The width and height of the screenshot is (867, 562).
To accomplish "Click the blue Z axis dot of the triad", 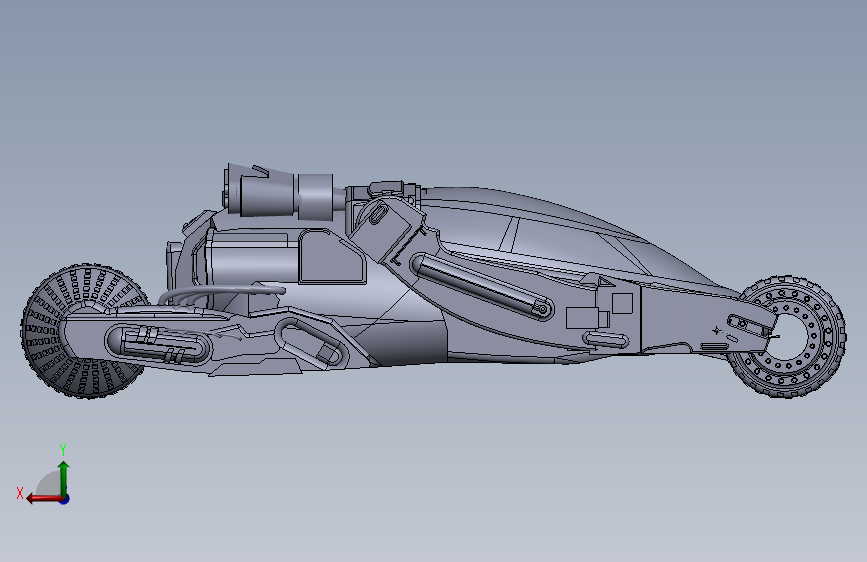I will 65,499.
